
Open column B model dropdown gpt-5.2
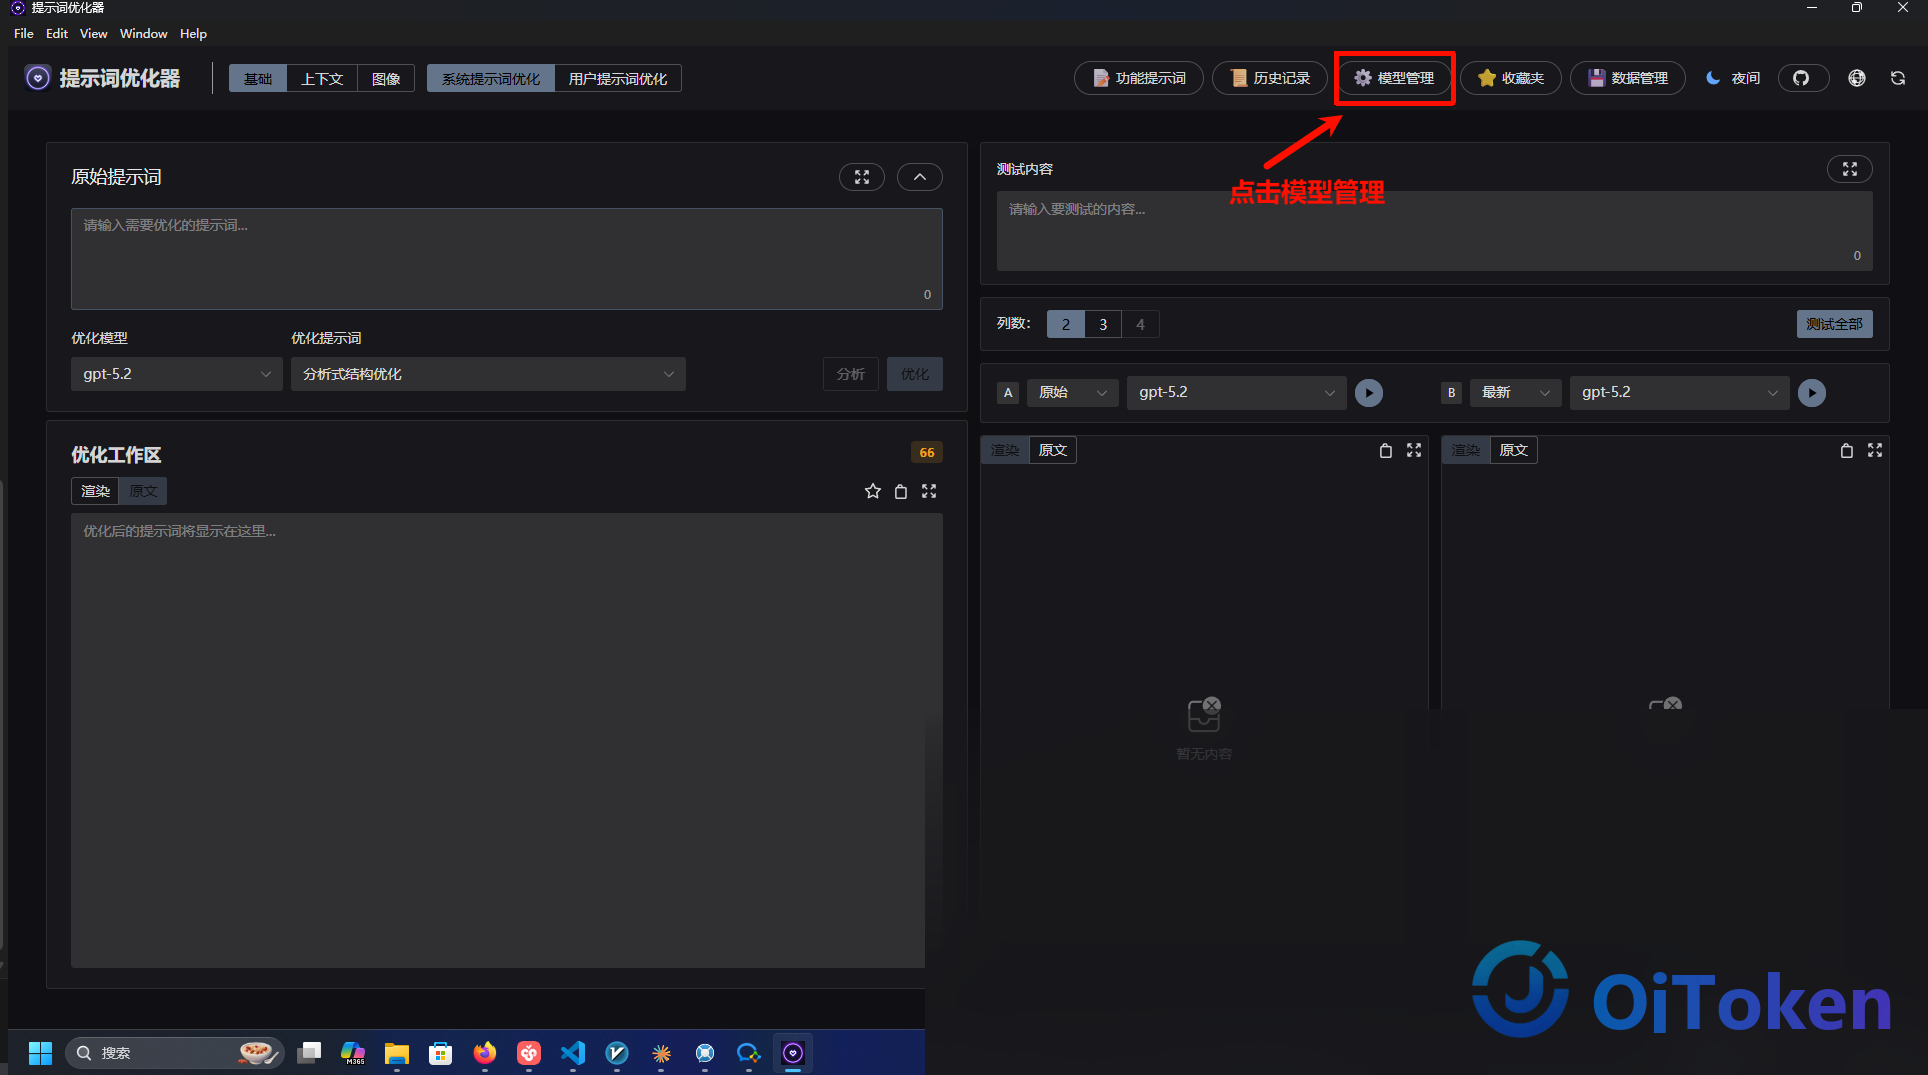1680,393
